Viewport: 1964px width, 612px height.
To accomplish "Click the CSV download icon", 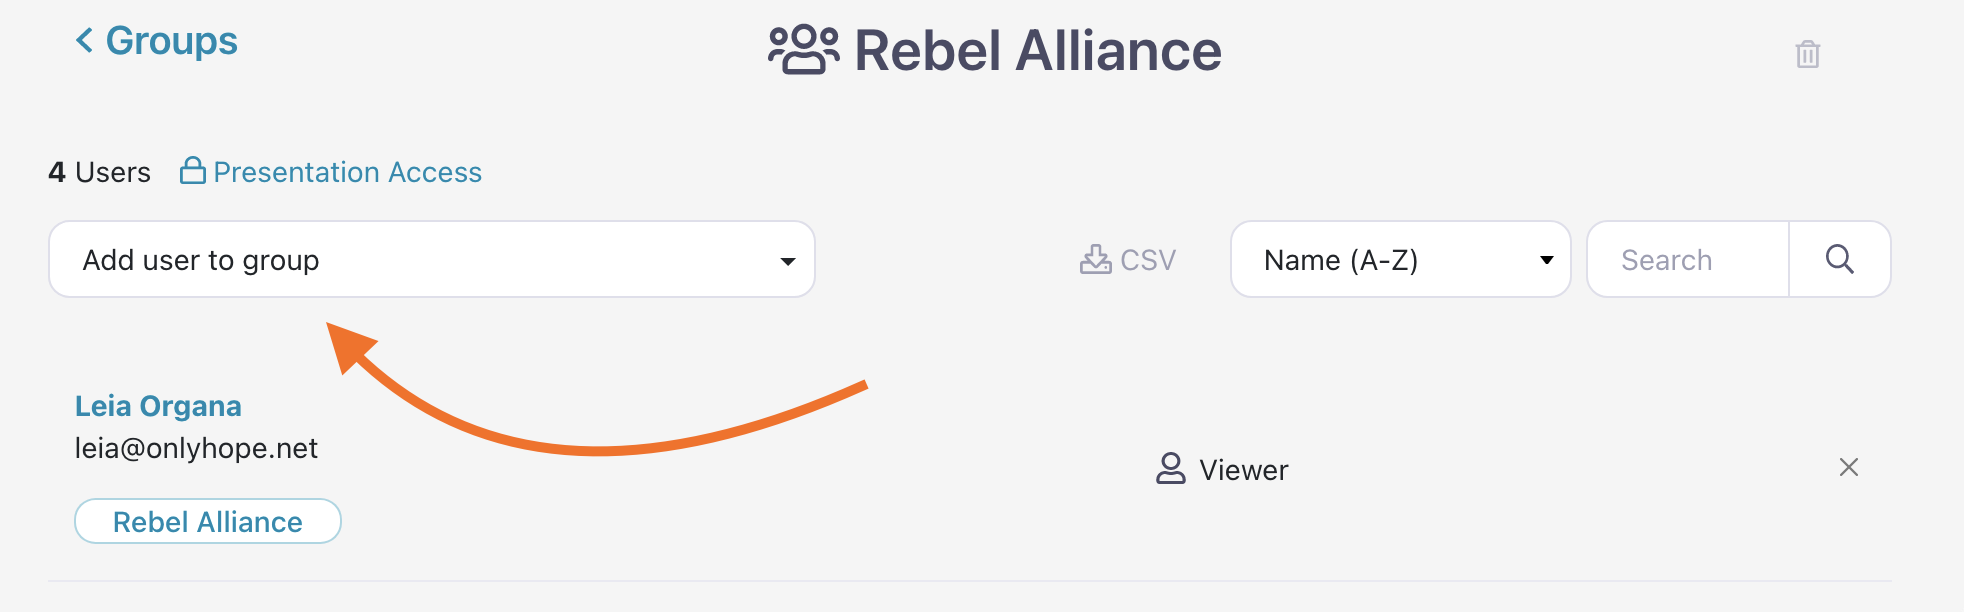I will click(1095, 260).
